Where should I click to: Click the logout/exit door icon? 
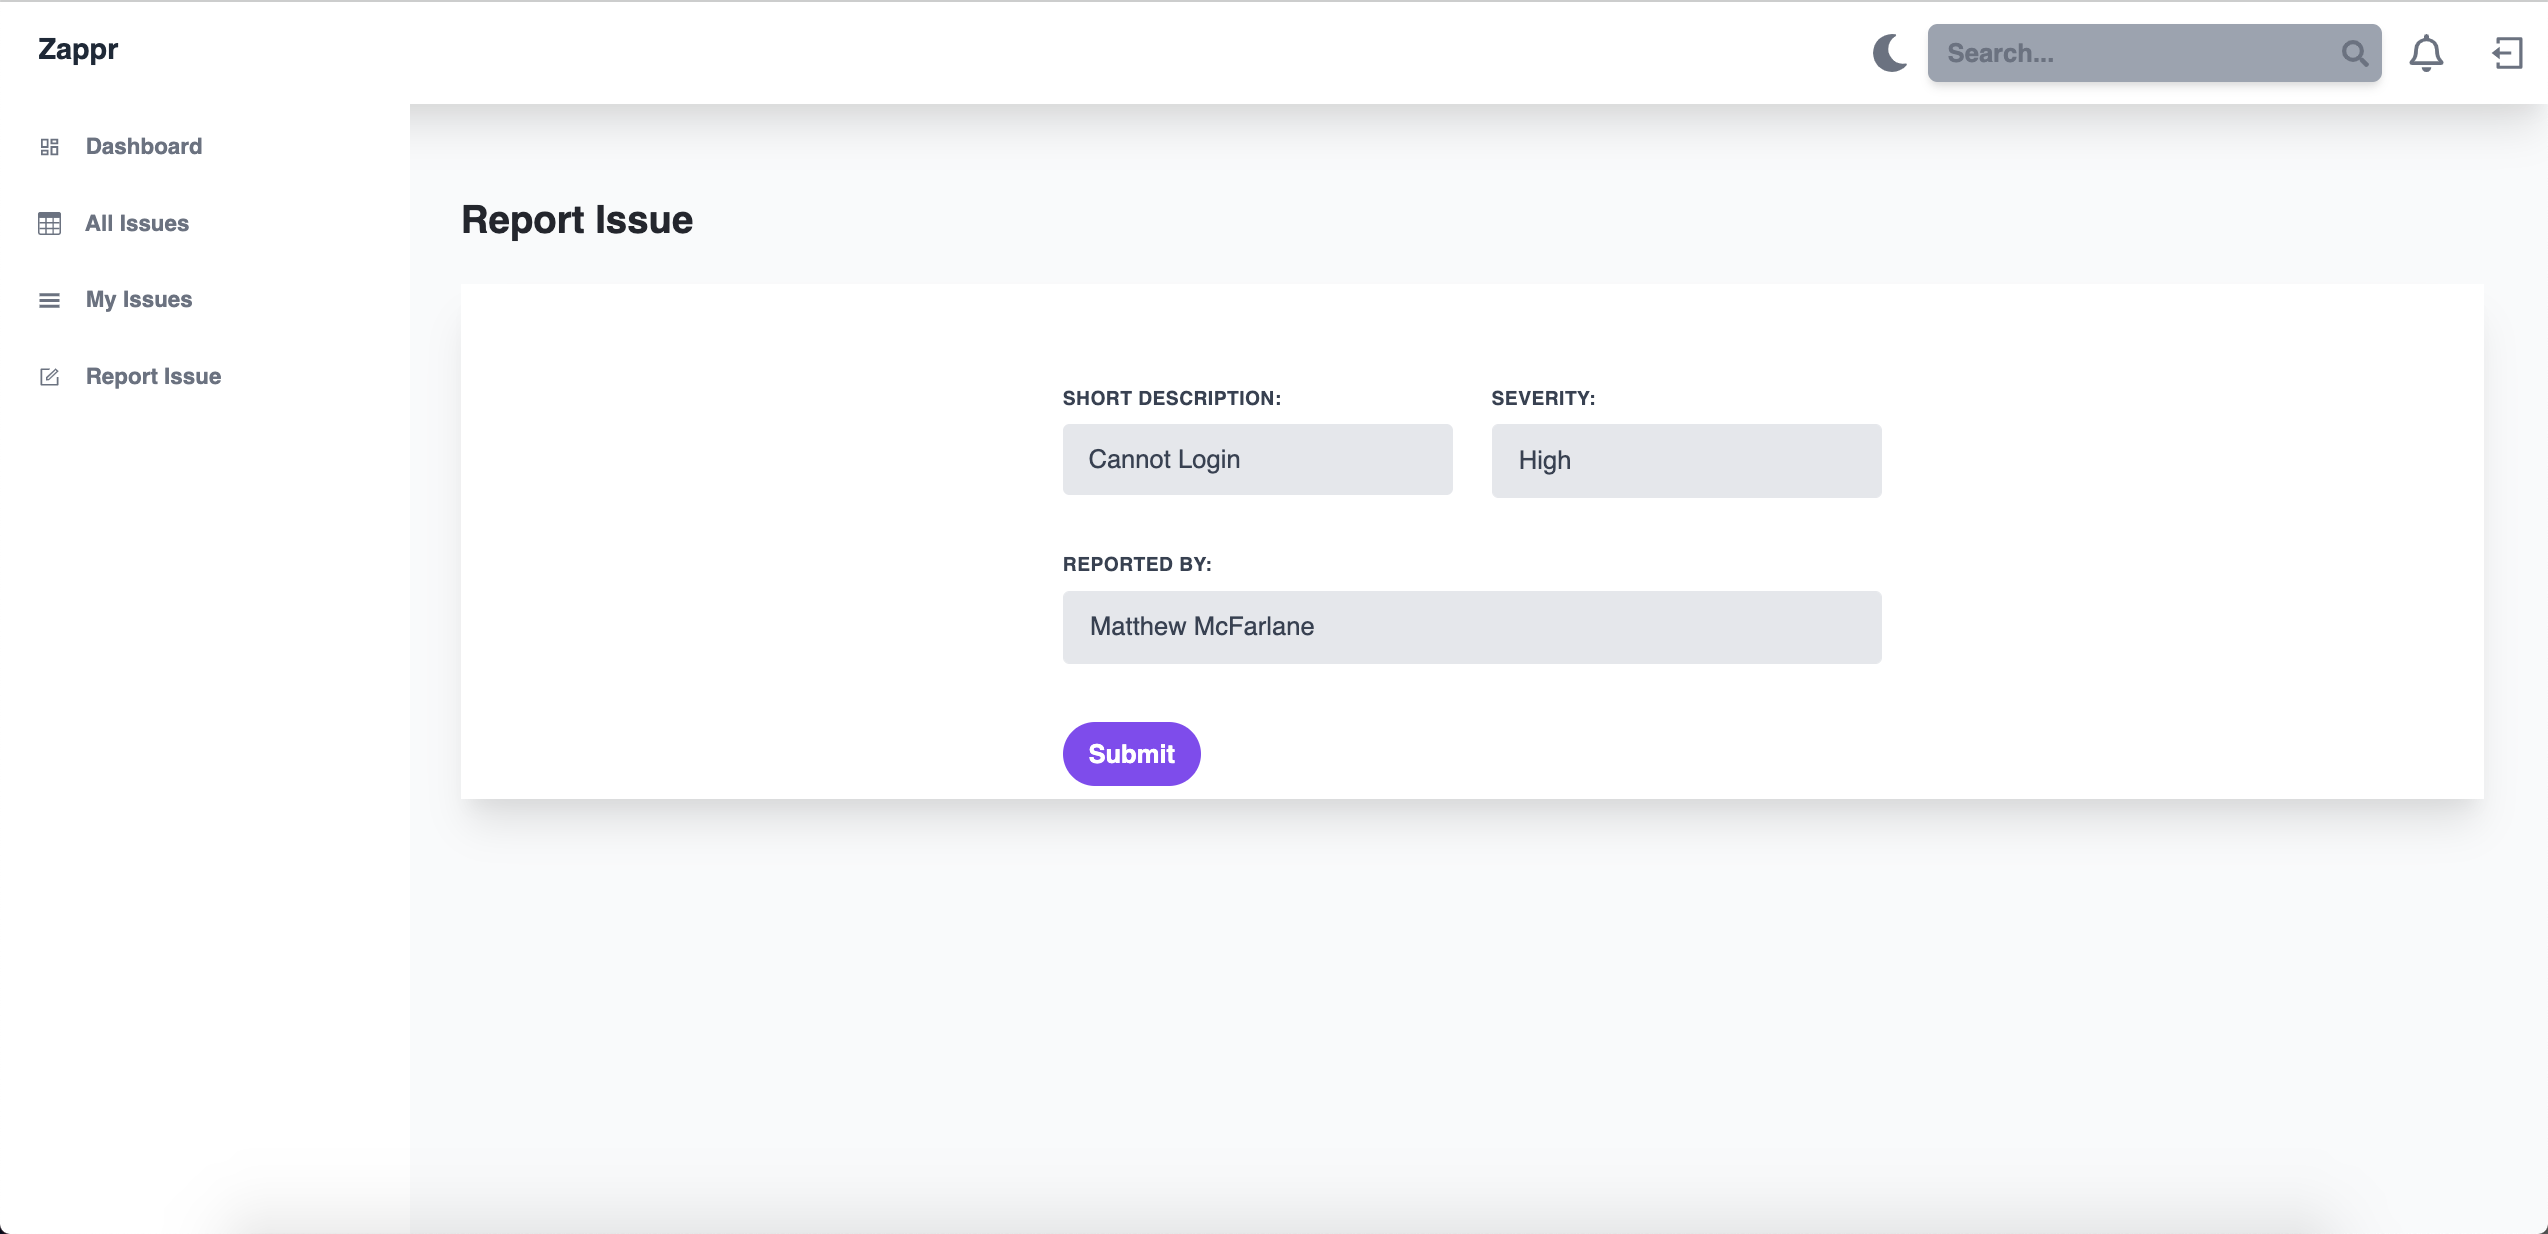[2507, 52]
